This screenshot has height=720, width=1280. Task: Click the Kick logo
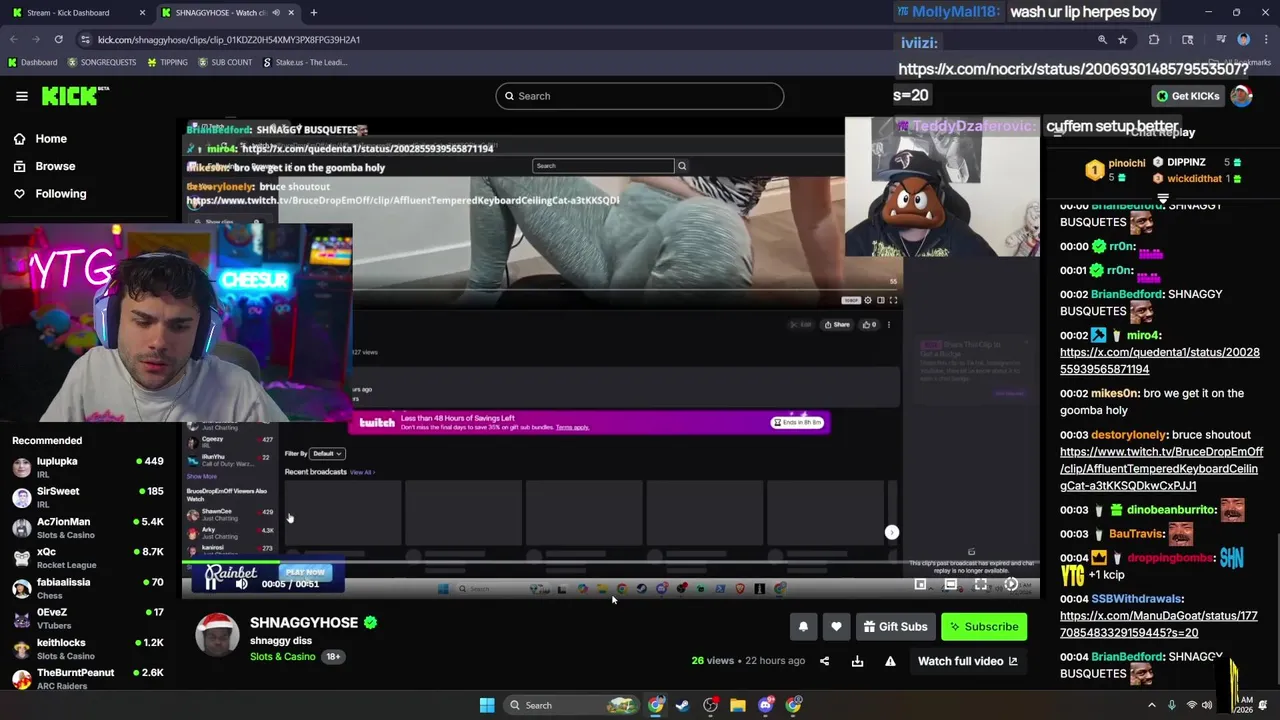[x=75, y=96]
